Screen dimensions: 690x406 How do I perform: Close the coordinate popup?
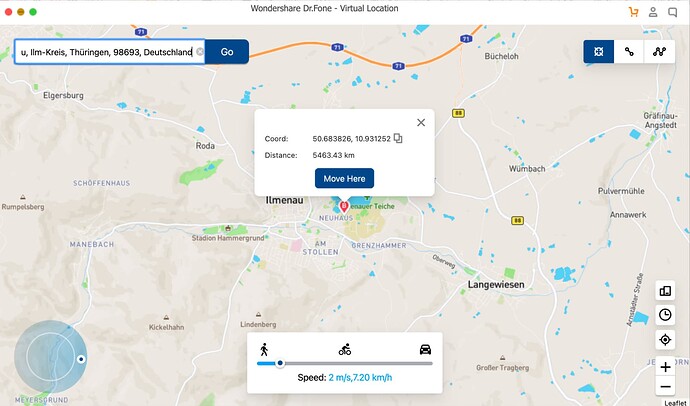[x=421, y=122]
